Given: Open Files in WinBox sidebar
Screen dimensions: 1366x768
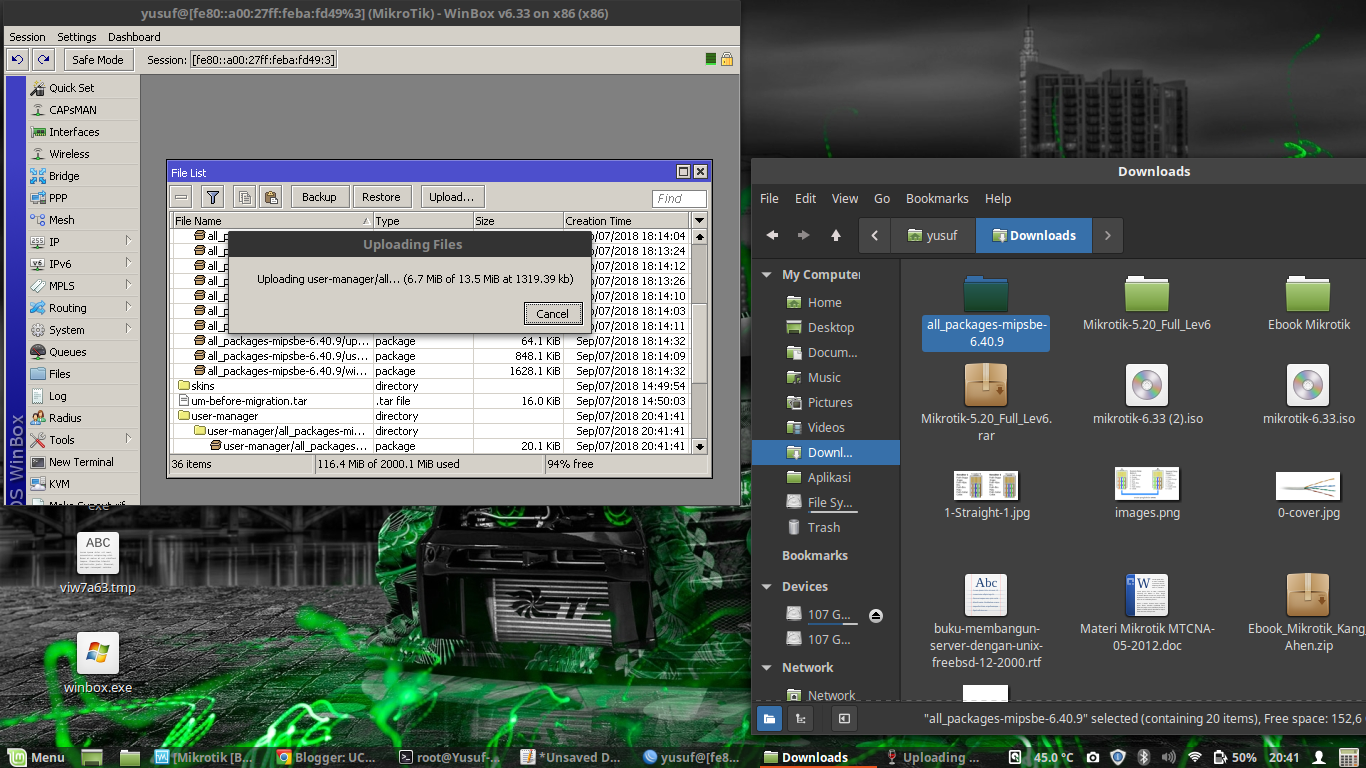Looking at the screenshot, I should [x=60, y=374].
